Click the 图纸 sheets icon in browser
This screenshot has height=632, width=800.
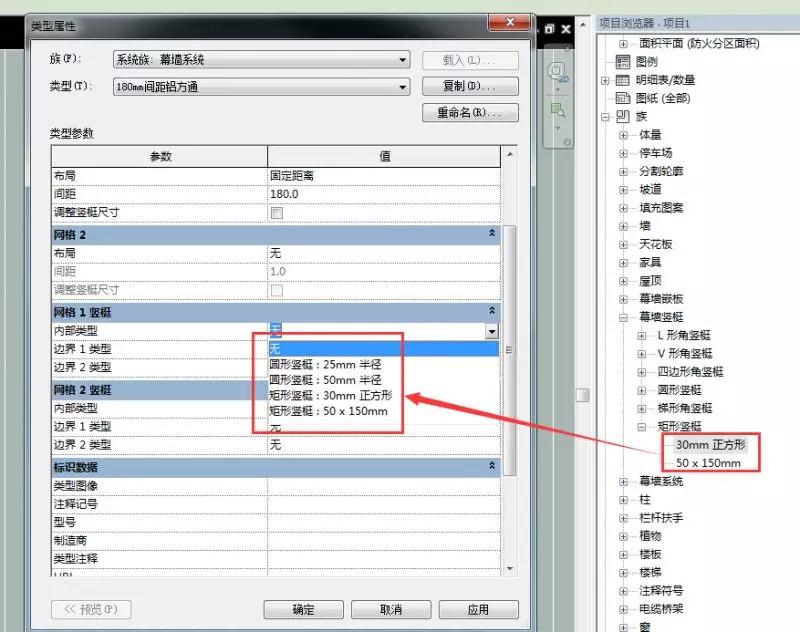623,98
